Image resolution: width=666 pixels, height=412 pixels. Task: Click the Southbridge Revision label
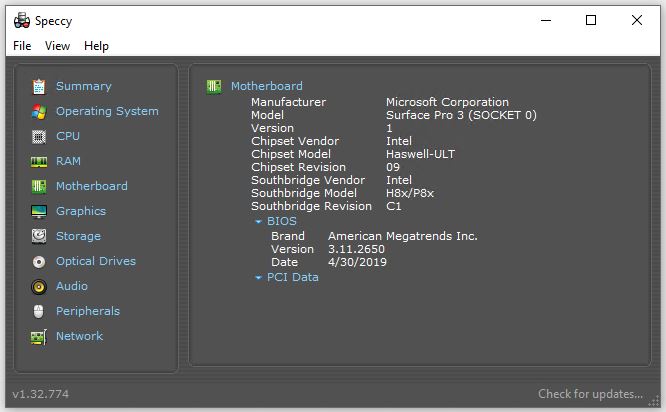[x=311, y=206]
